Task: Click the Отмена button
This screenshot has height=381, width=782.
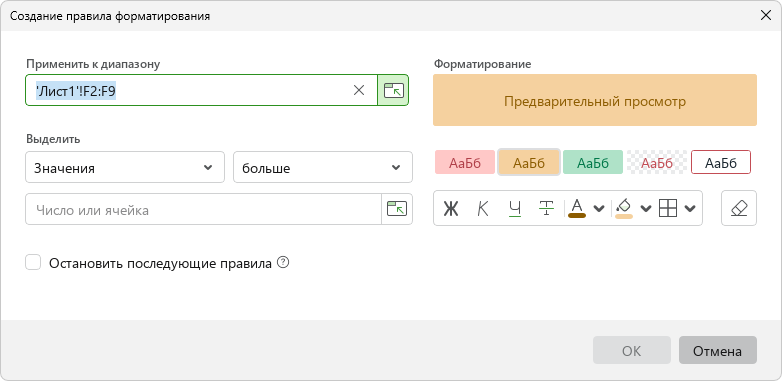Action: point(718,350)
